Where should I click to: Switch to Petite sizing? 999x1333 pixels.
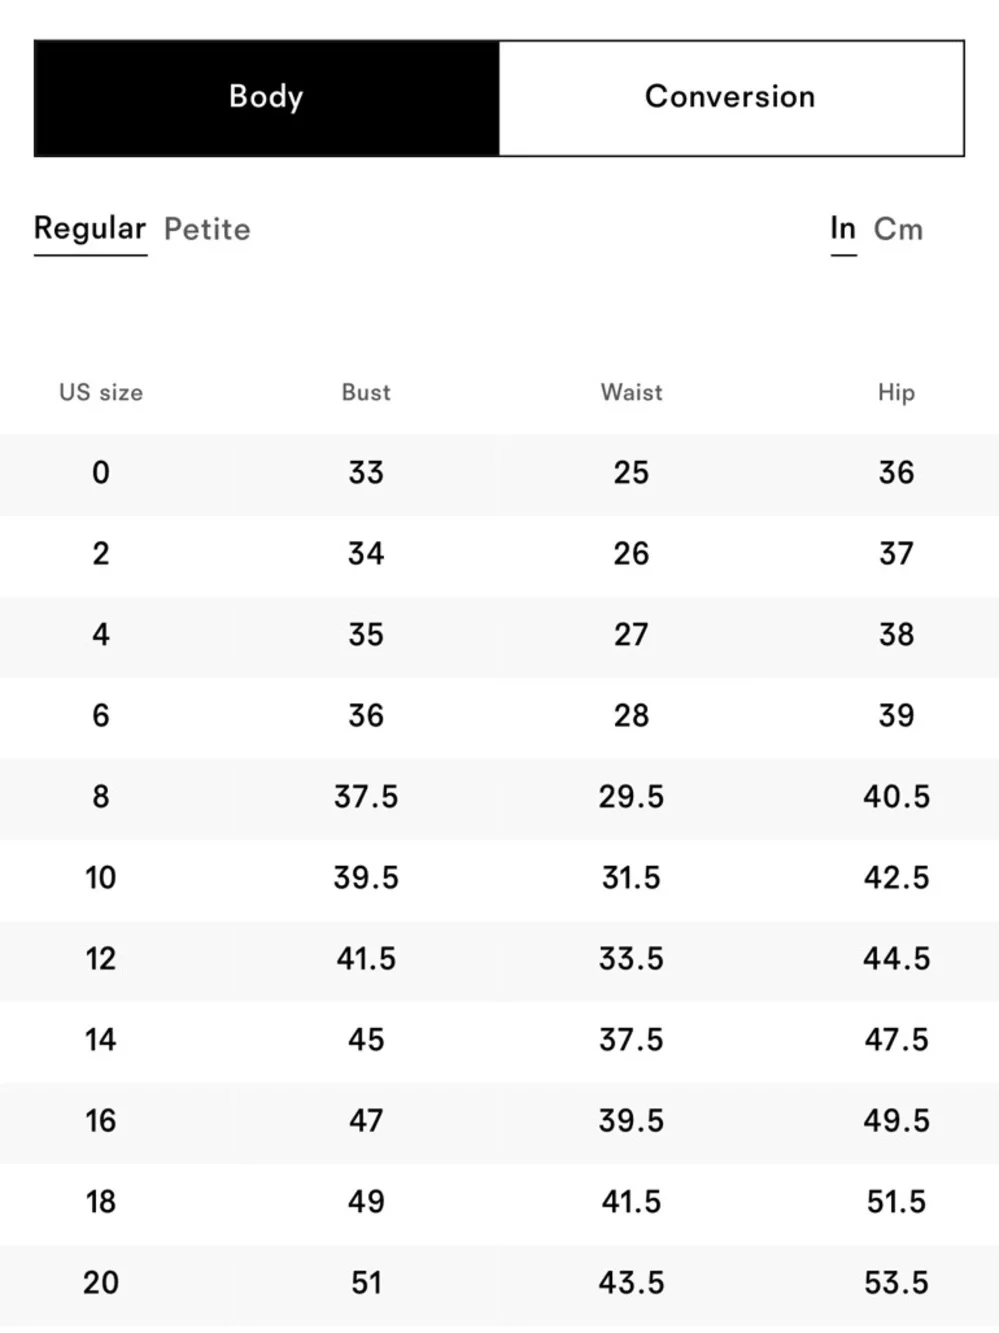click(x=207, y=229)
